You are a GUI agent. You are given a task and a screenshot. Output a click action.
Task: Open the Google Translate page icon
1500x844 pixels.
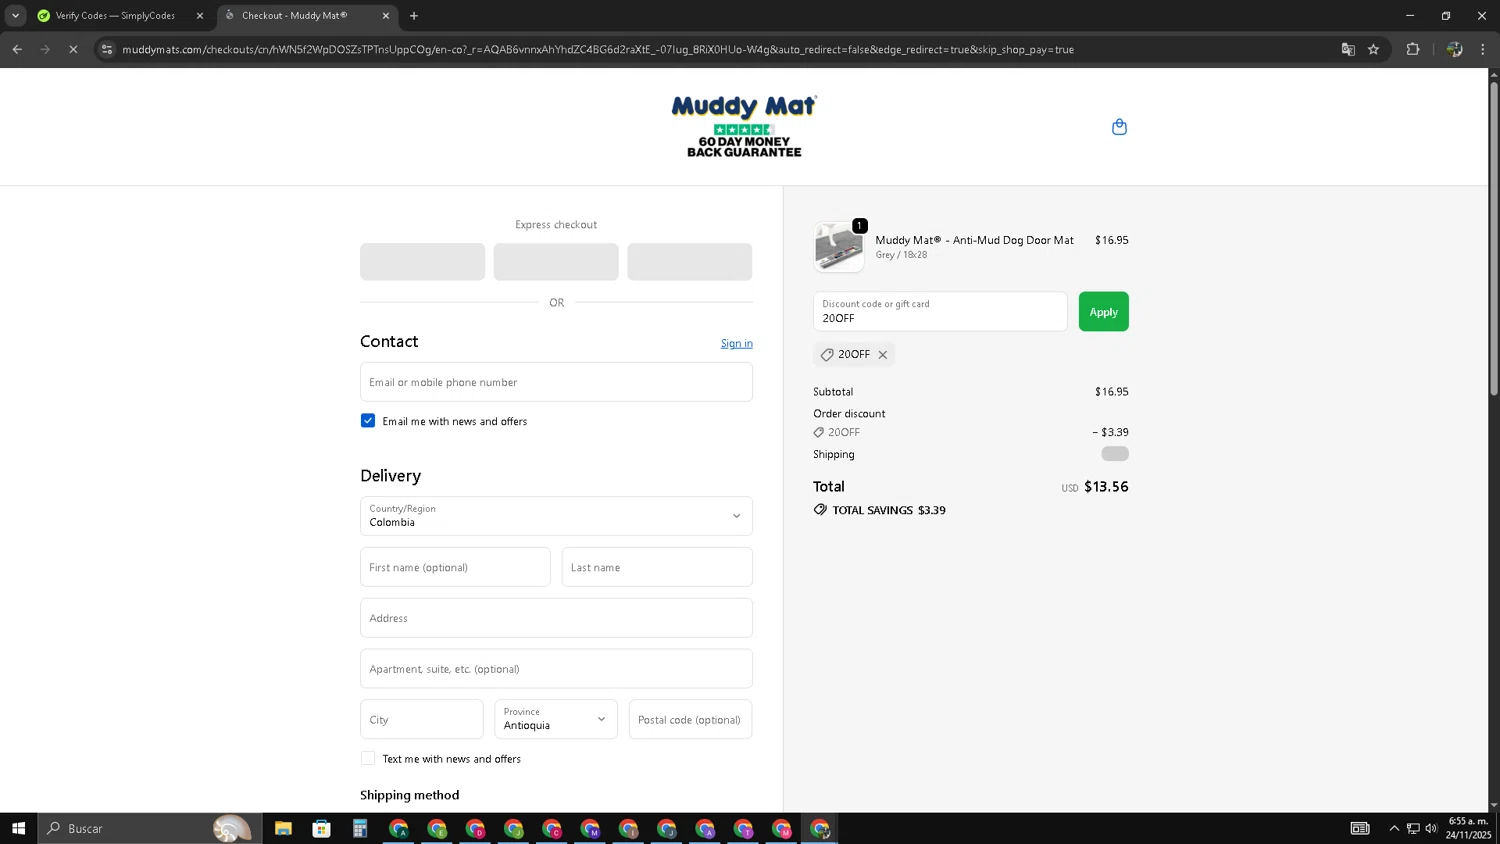tap(1348, 49)
